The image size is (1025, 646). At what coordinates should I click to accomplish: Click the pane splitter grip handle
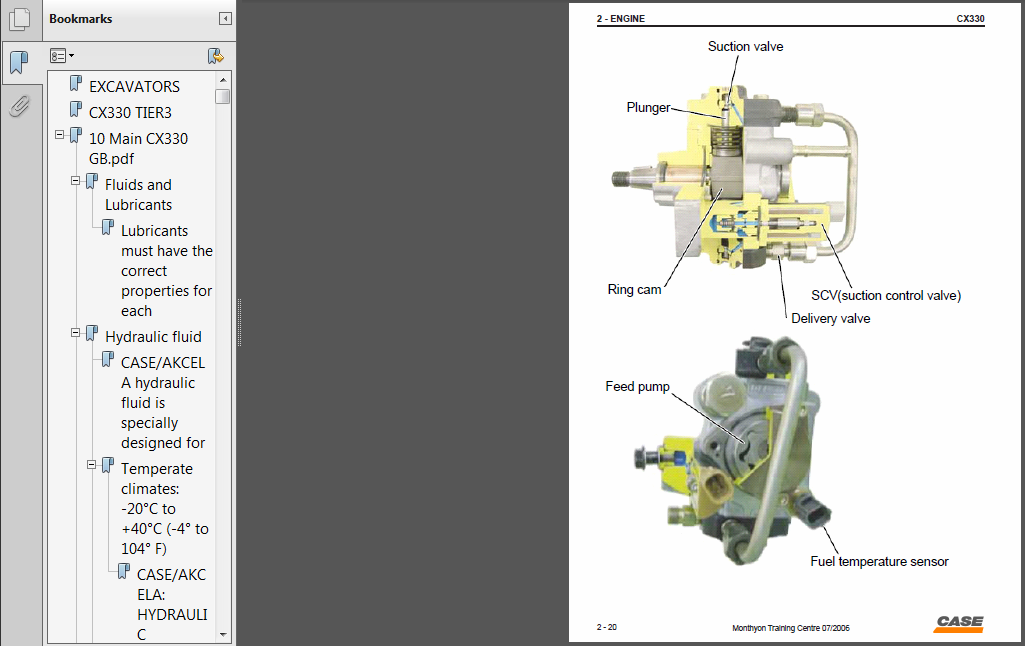tap(239, 322)
